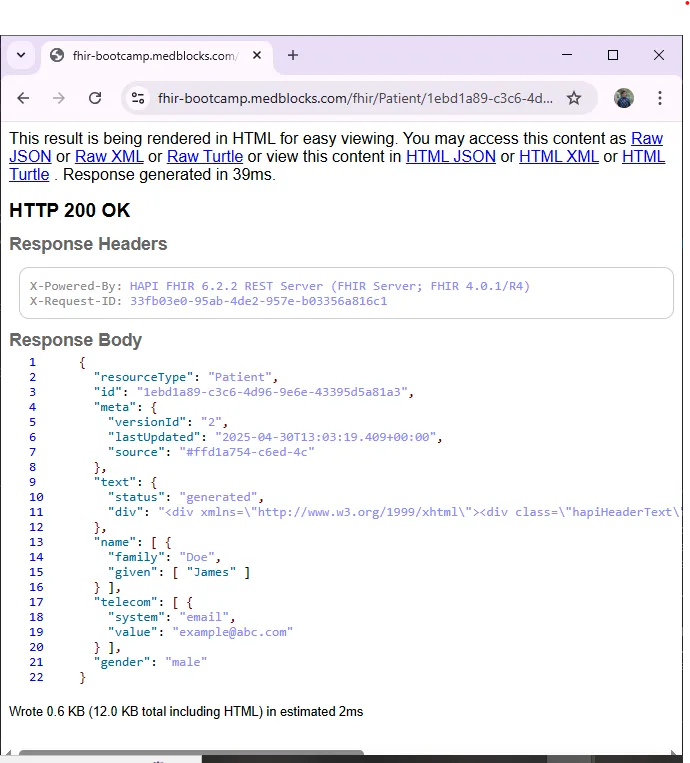View content as HTML XML
Screen dimensions: 690x763
559,157
